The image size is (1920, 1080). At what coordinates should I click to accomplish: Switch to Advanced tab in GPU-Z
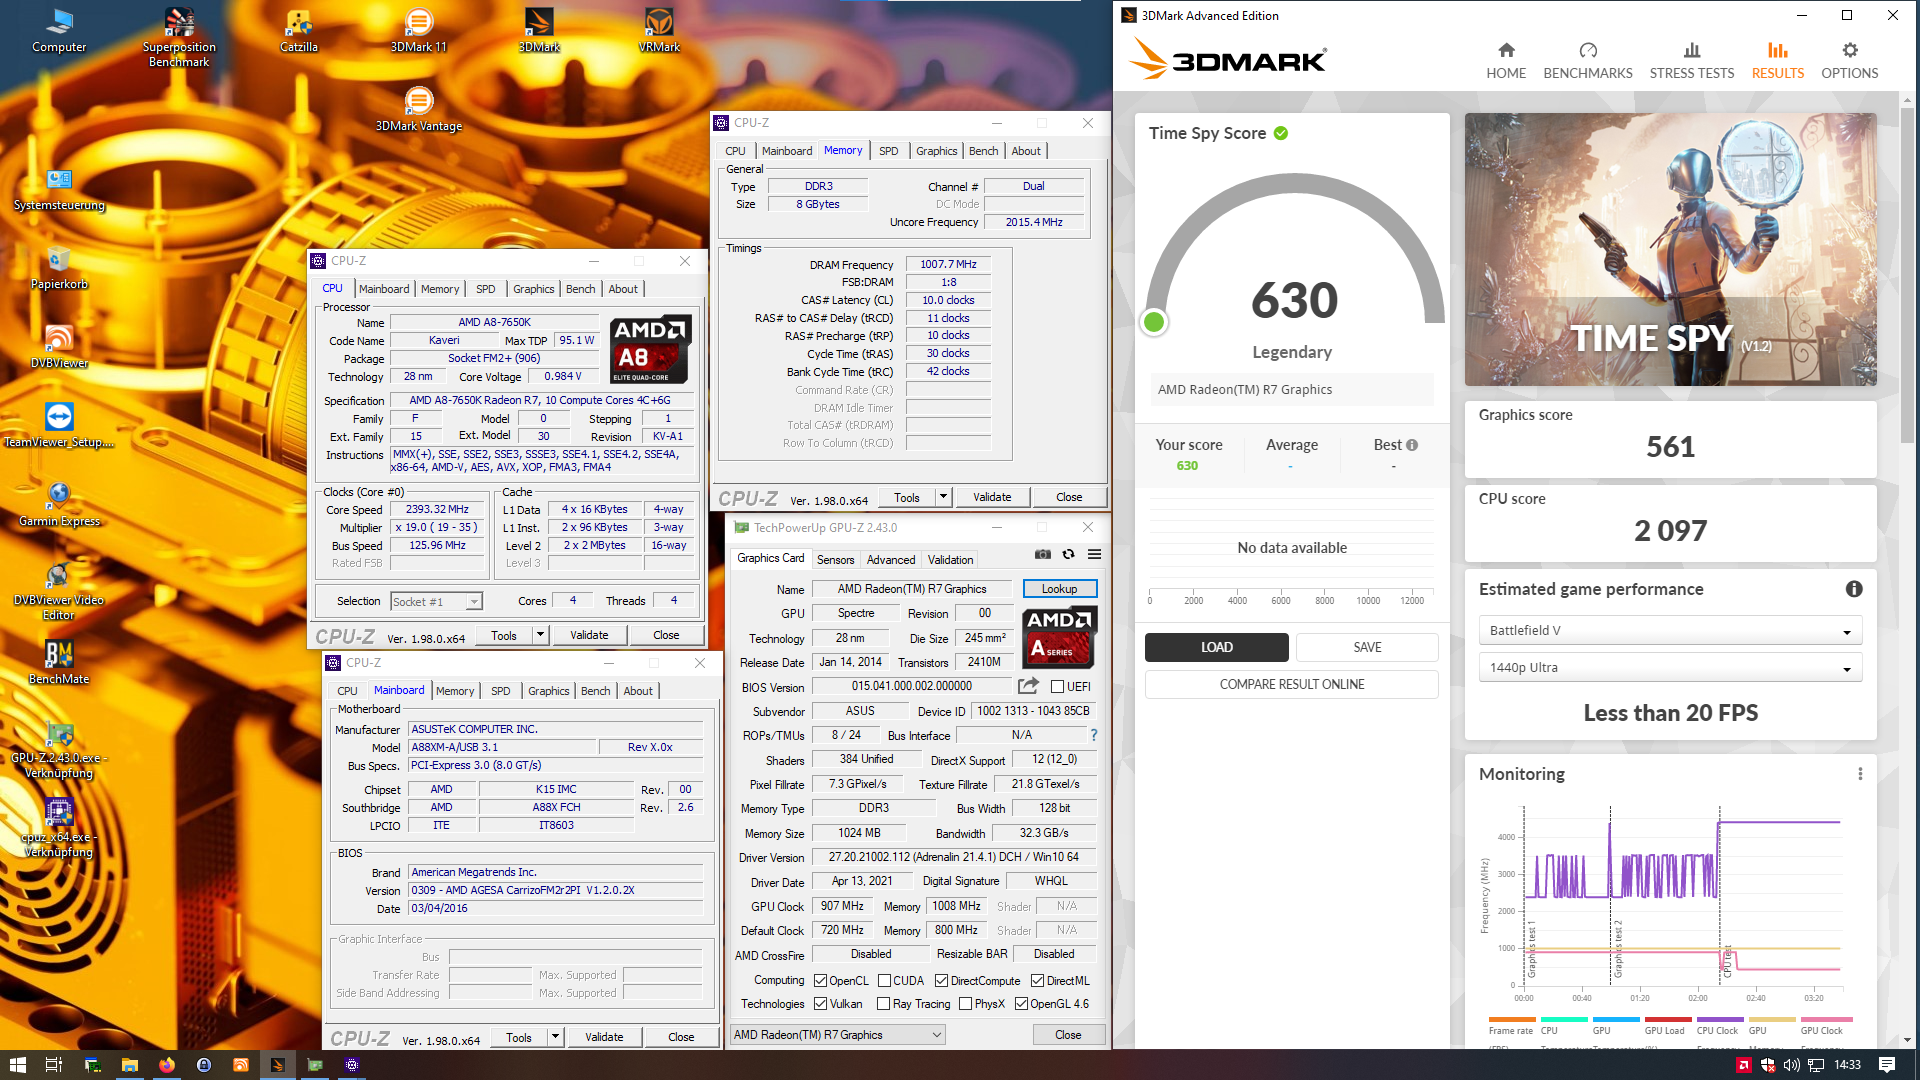pos(890,560)
